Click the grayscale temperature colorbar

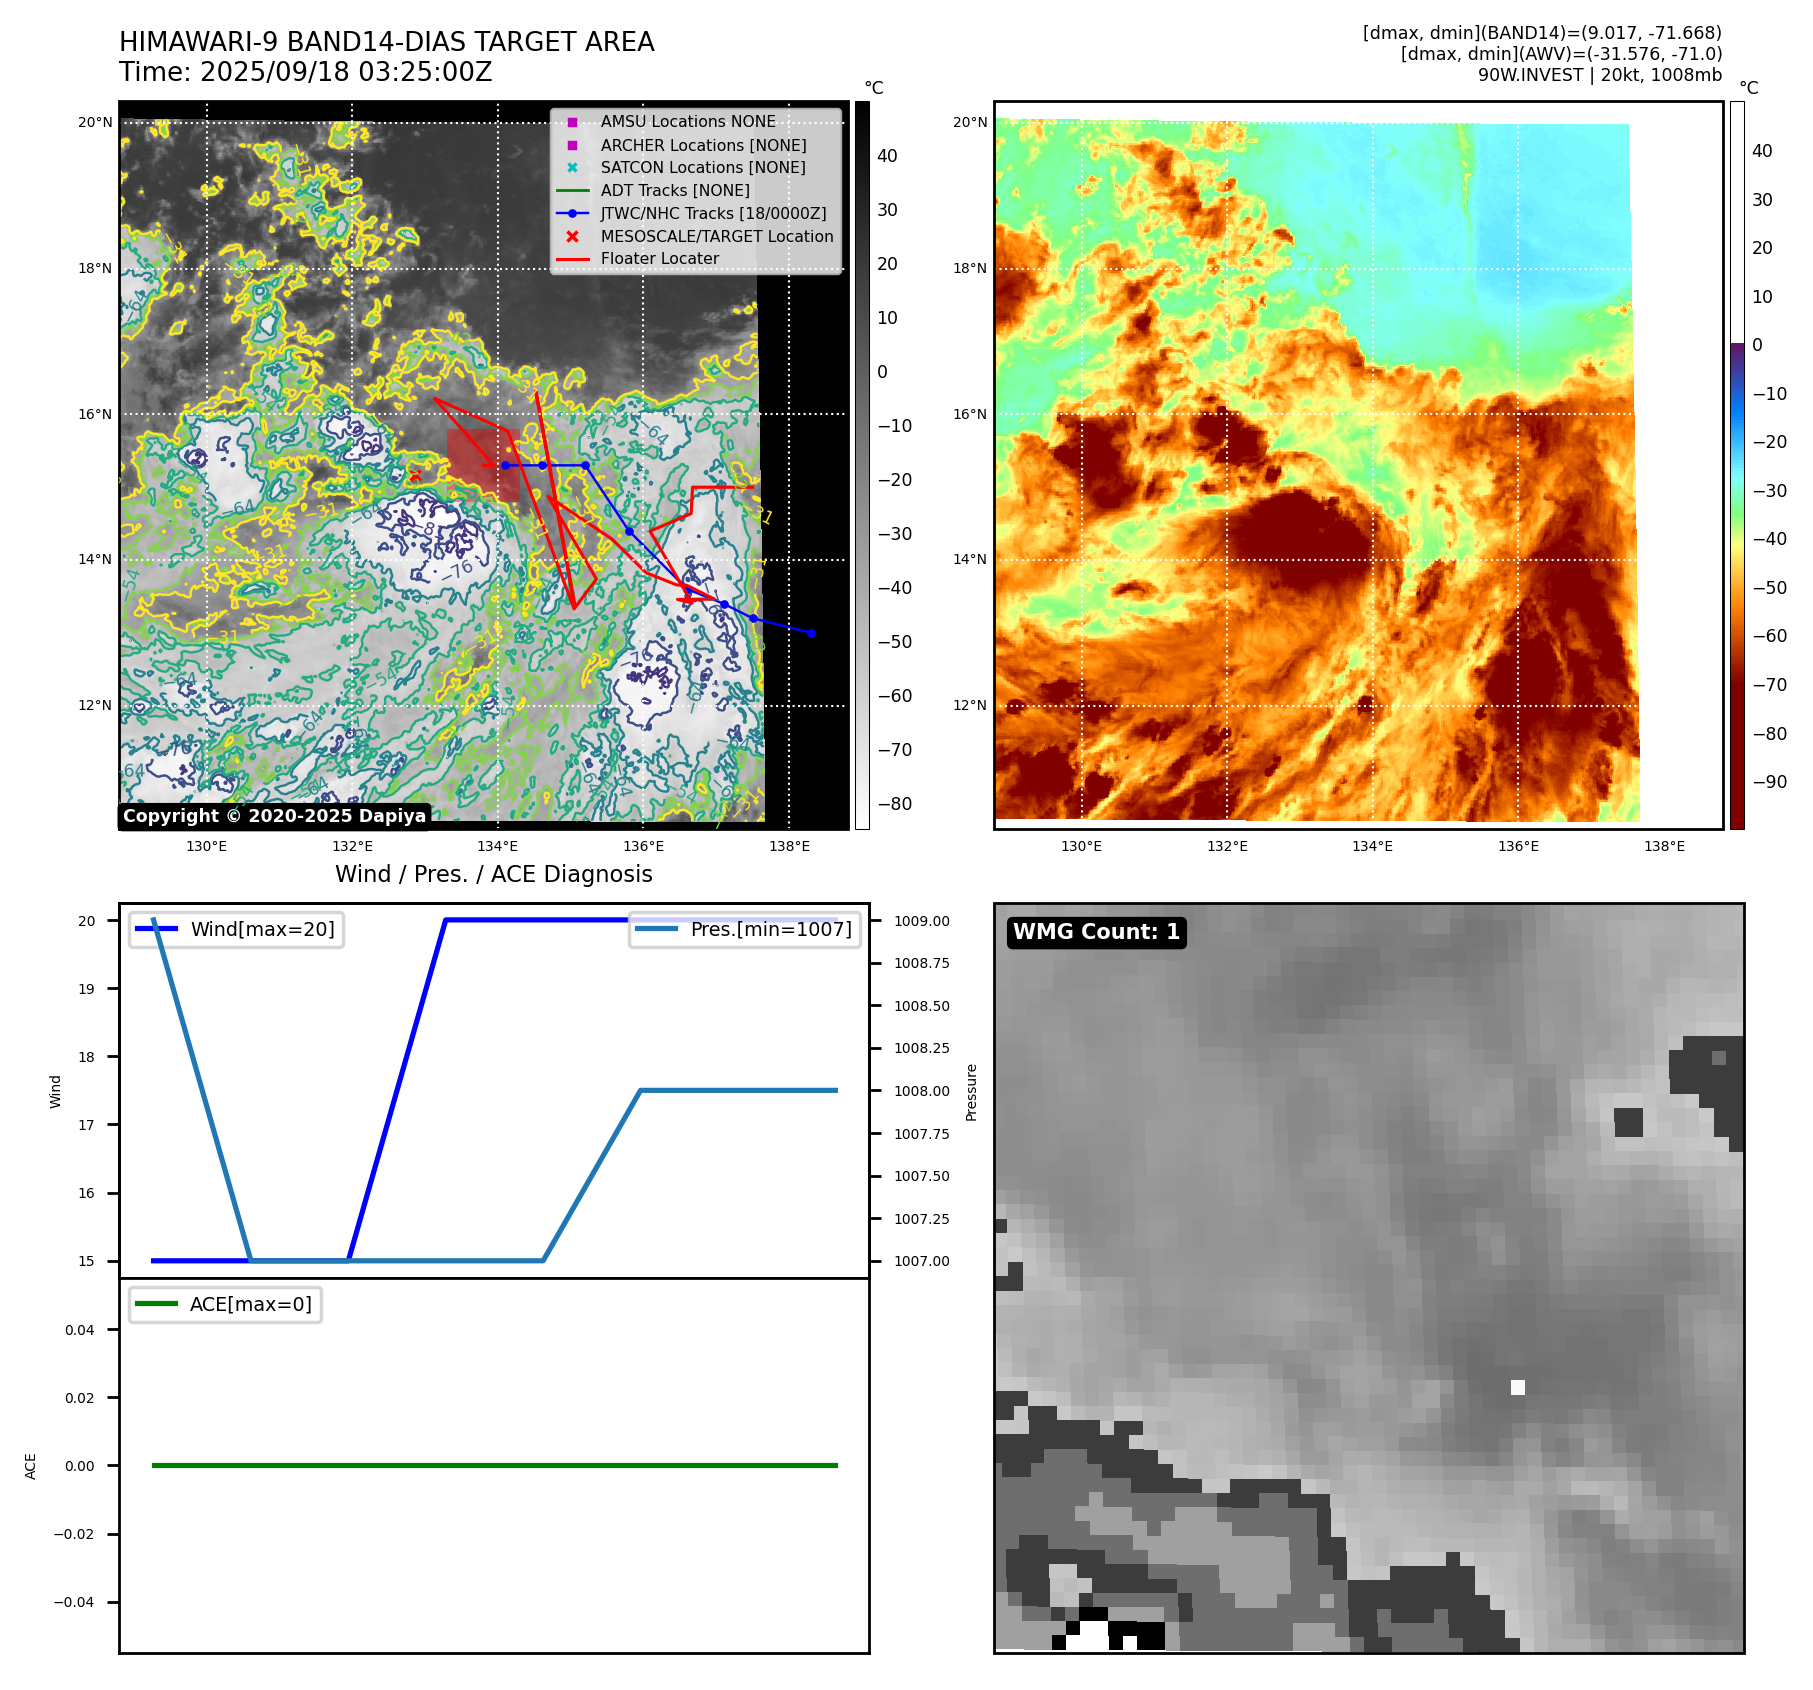coord(862,465)
